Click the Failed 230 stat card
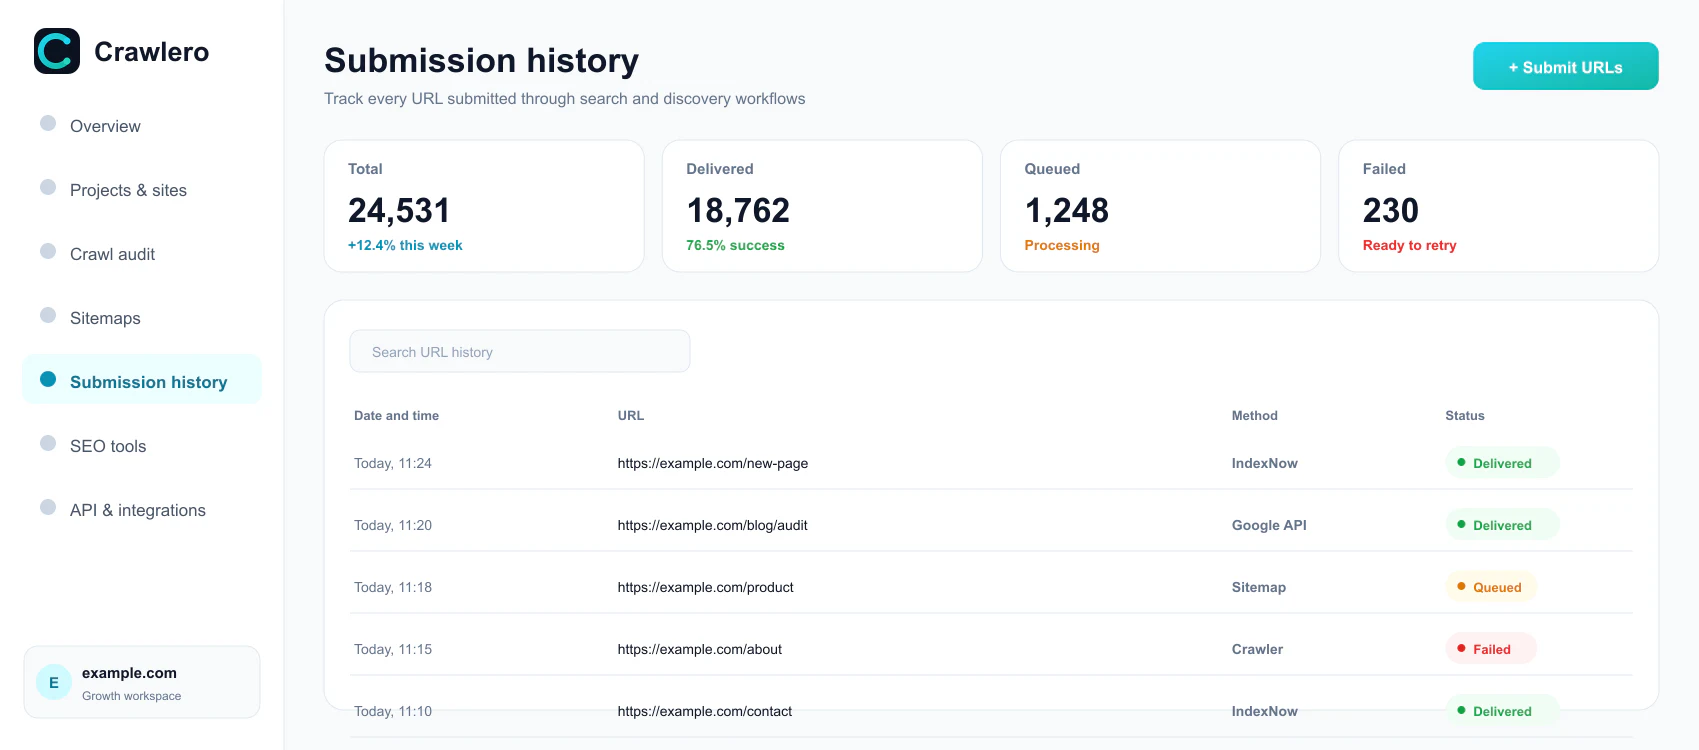Screen dimensions: 1699x750 [x=1498, y=205]
